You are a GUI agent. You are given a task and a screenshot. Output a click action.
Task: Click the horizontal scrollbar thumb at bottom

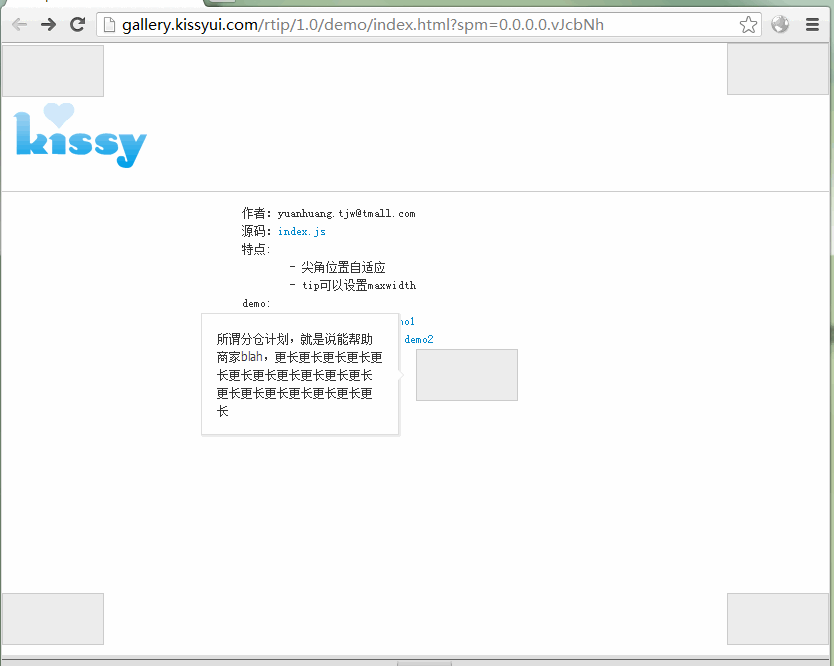pos(424,662)
